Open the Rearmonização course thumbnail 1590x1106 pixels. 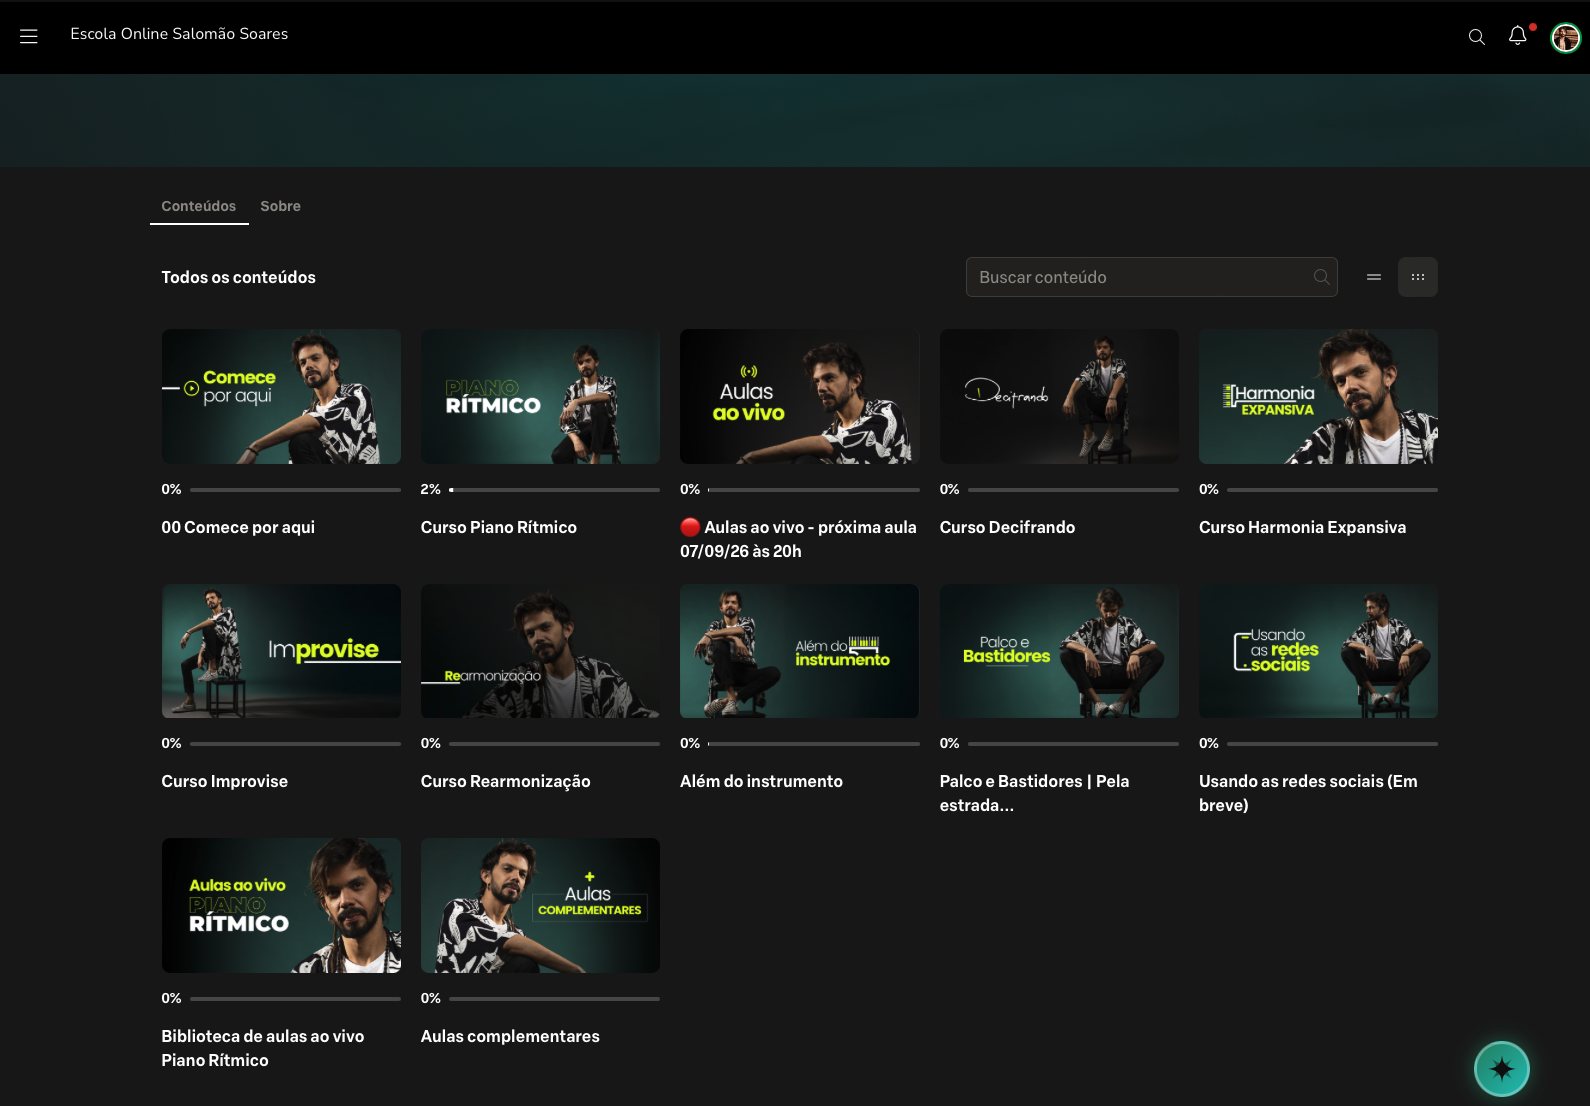540,651
